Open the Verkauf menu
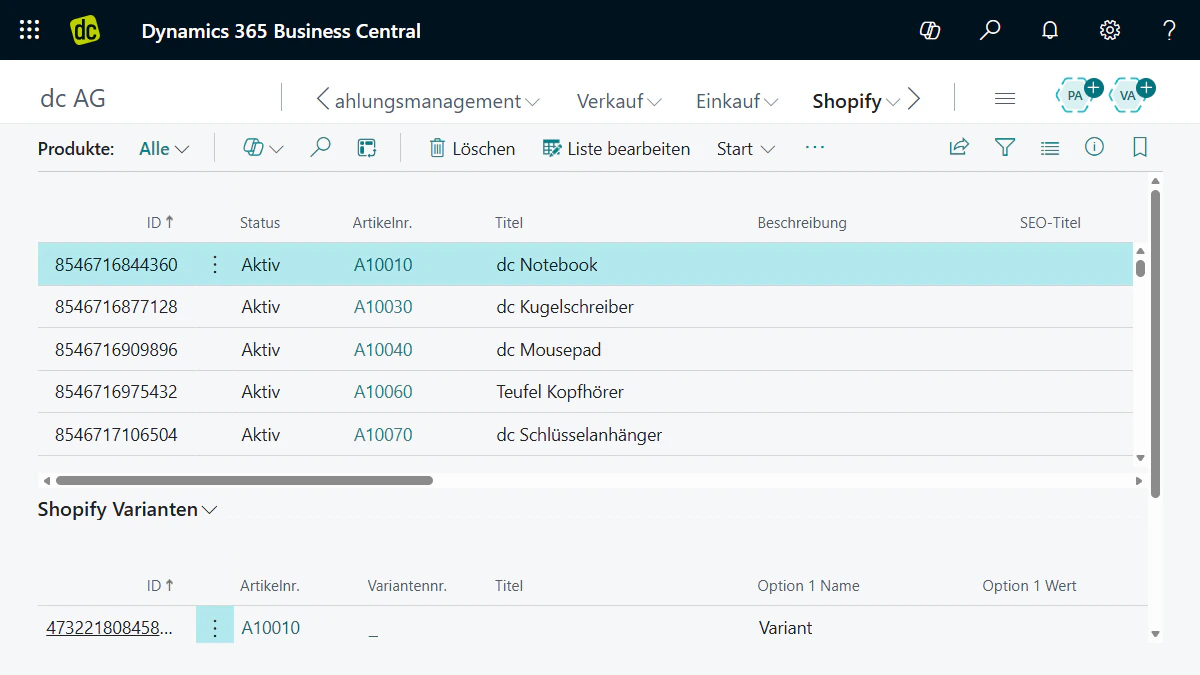This screenshot has width=1200, height=675. click(x=619, y=101)
